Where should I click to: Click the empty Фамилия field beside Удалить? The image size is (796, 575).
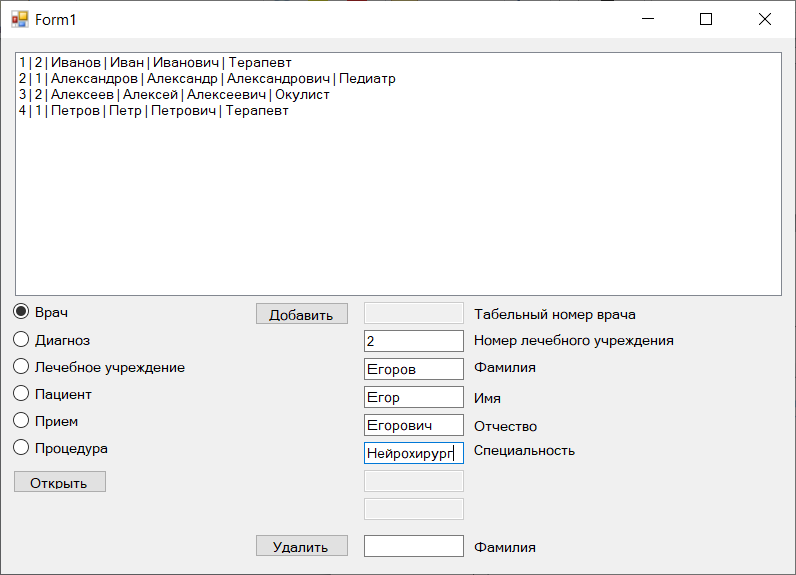pyautogui.click(x=414, y=546)
